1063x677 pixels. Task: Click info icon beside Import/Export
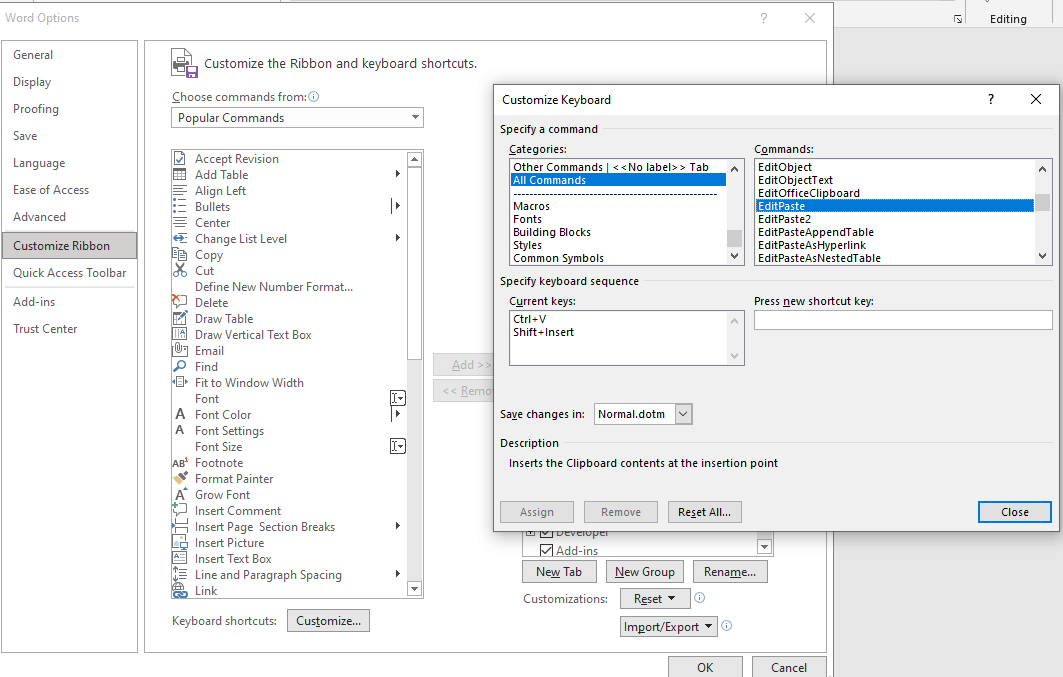click(x=726, y=625)
